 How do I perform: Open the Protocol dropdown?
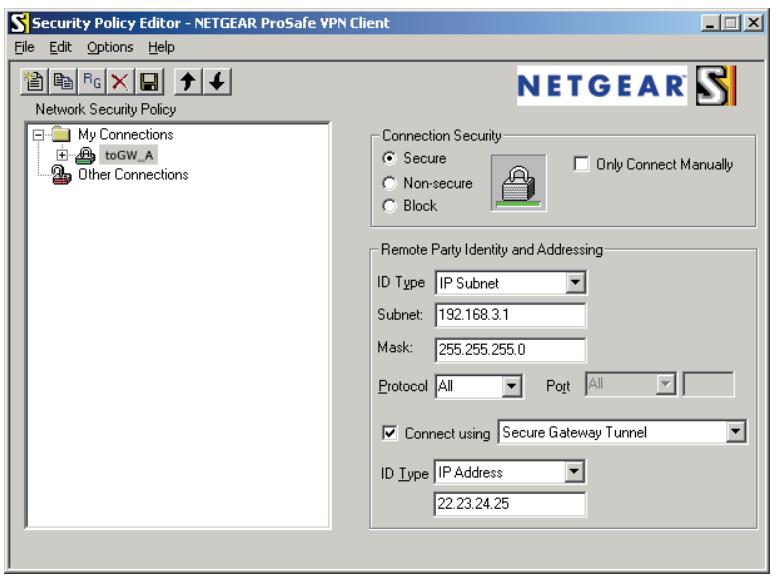pyautogui.click(x=512, y=386)
